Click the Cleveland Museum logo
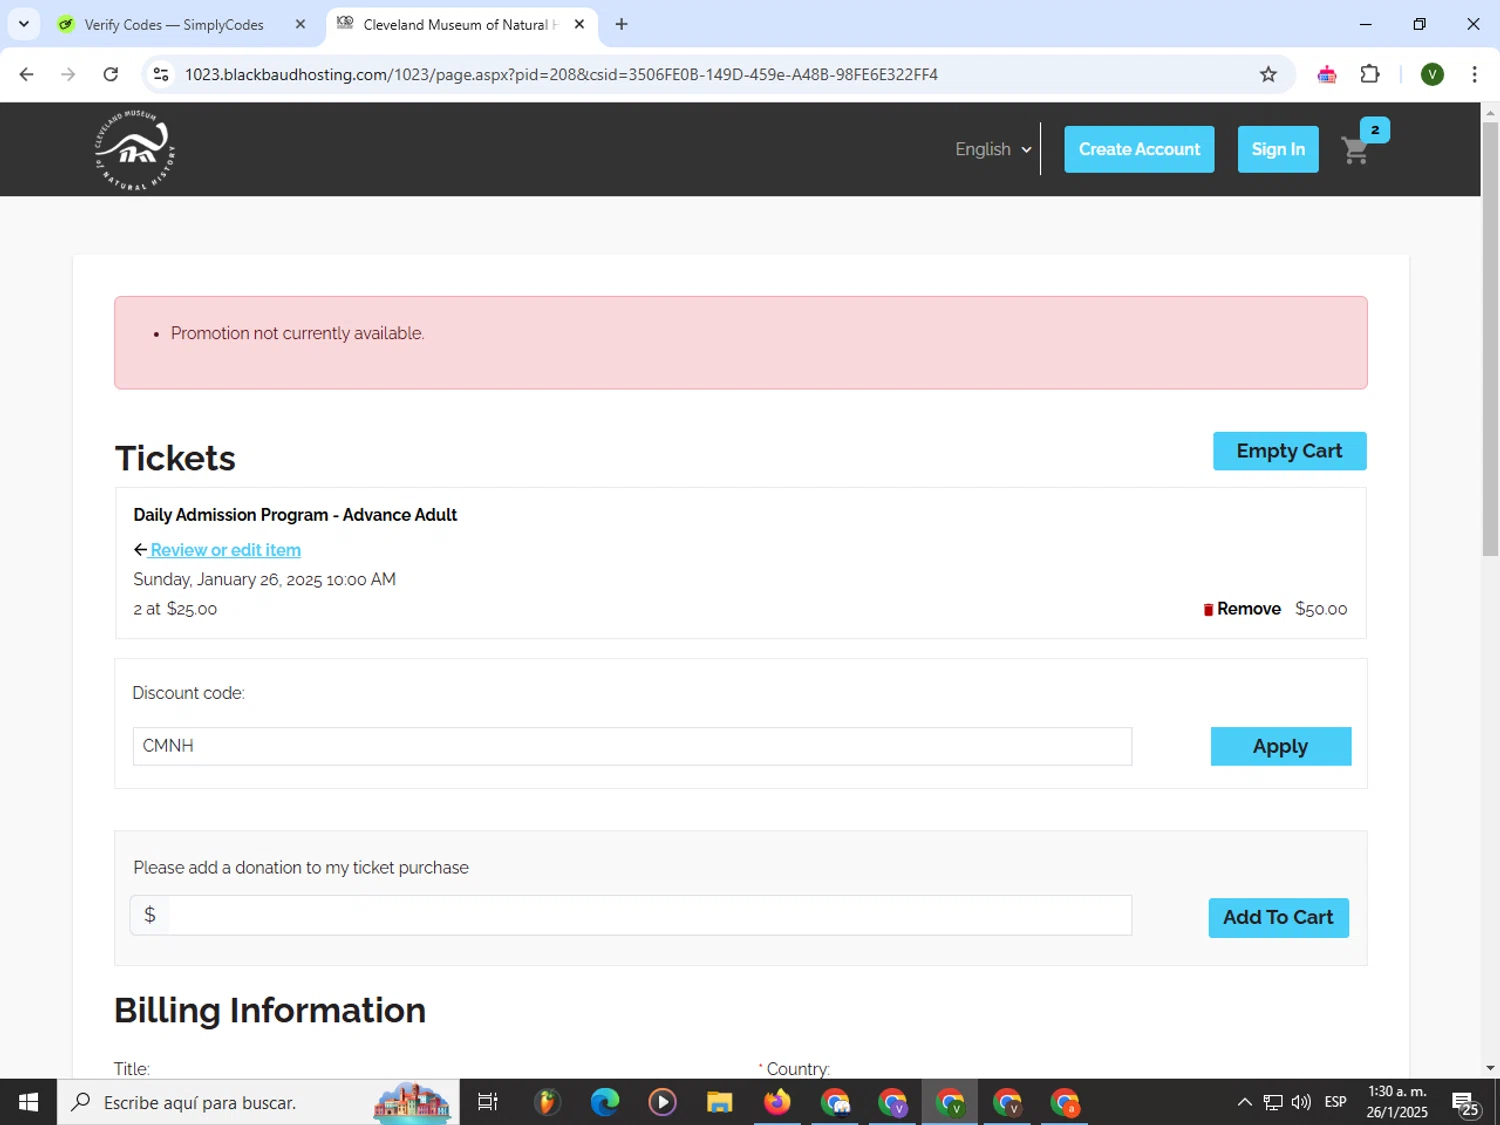This screenshot has height=1125, width=1500. [x=135, y=150]
